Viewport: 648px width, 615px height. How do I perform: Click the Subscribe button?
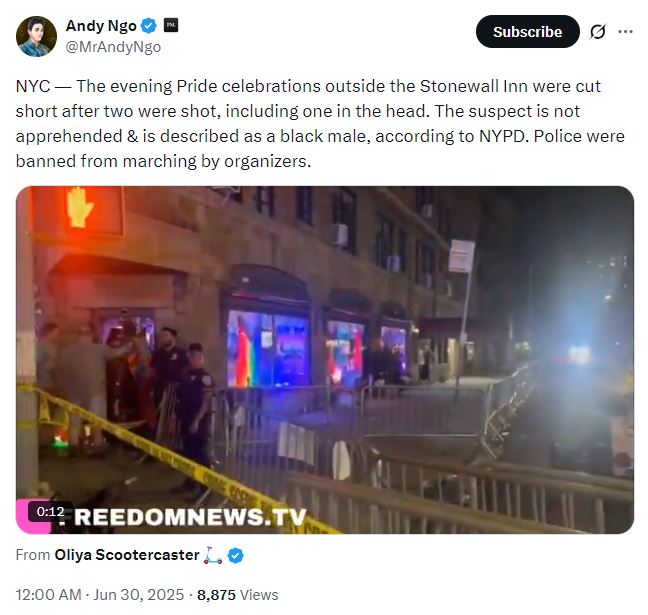pos(527,32)
